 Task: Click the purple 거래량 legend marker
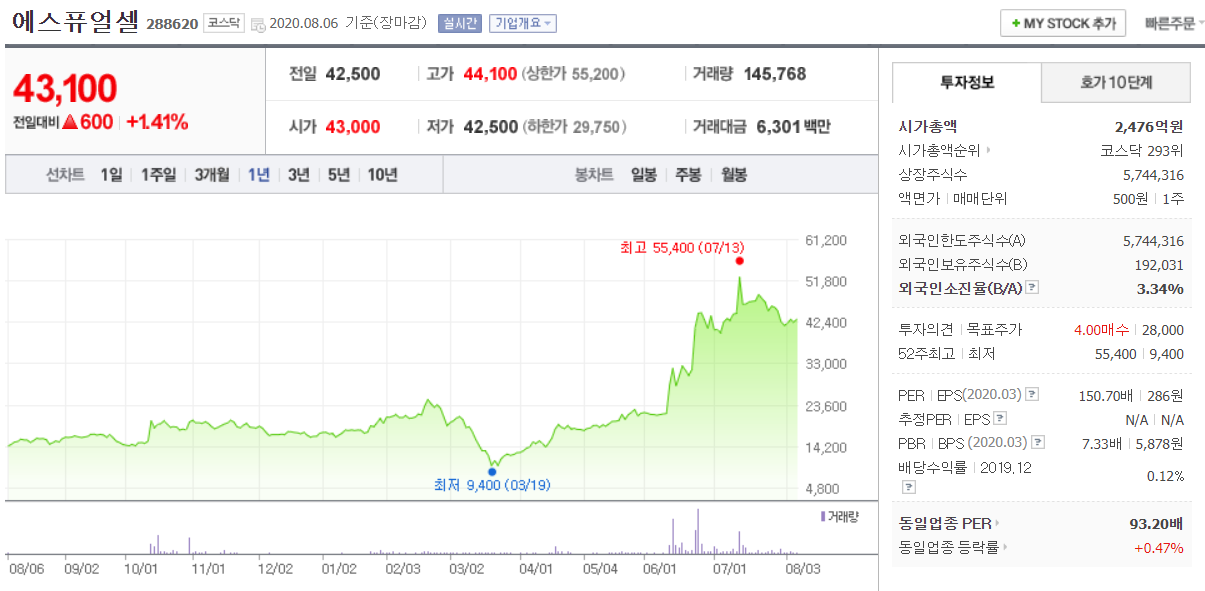(822, 516)
